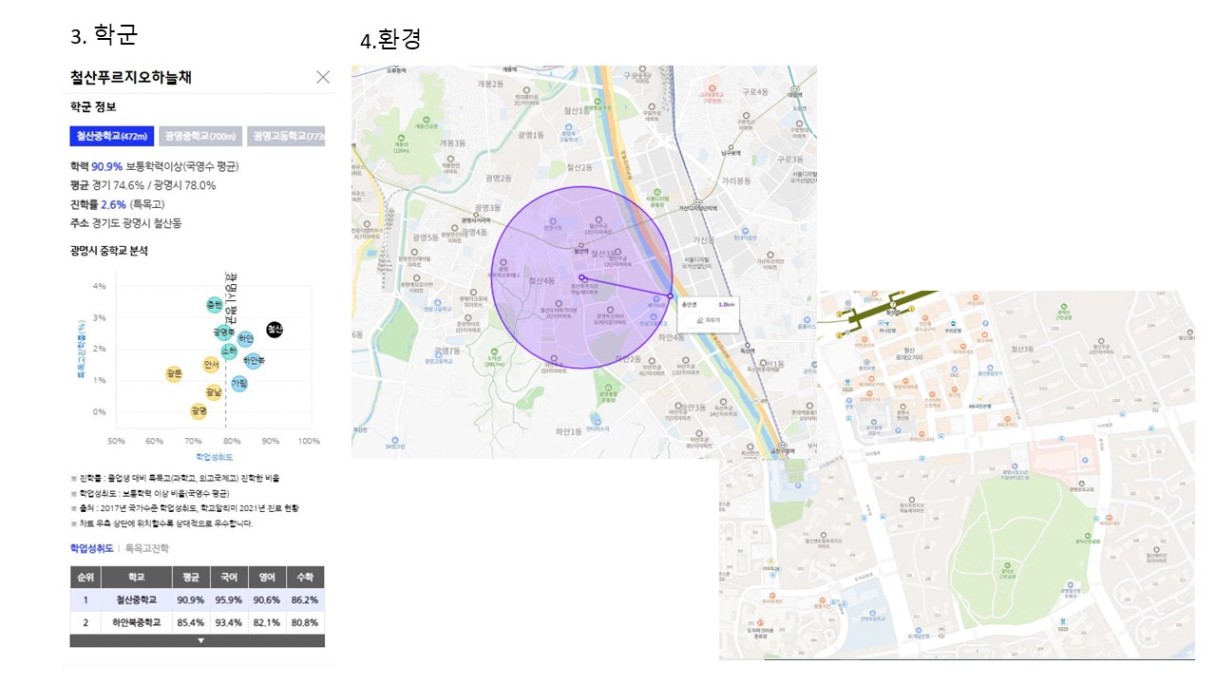Click the 주소 경기도 광명시 철산동 line

125,223
